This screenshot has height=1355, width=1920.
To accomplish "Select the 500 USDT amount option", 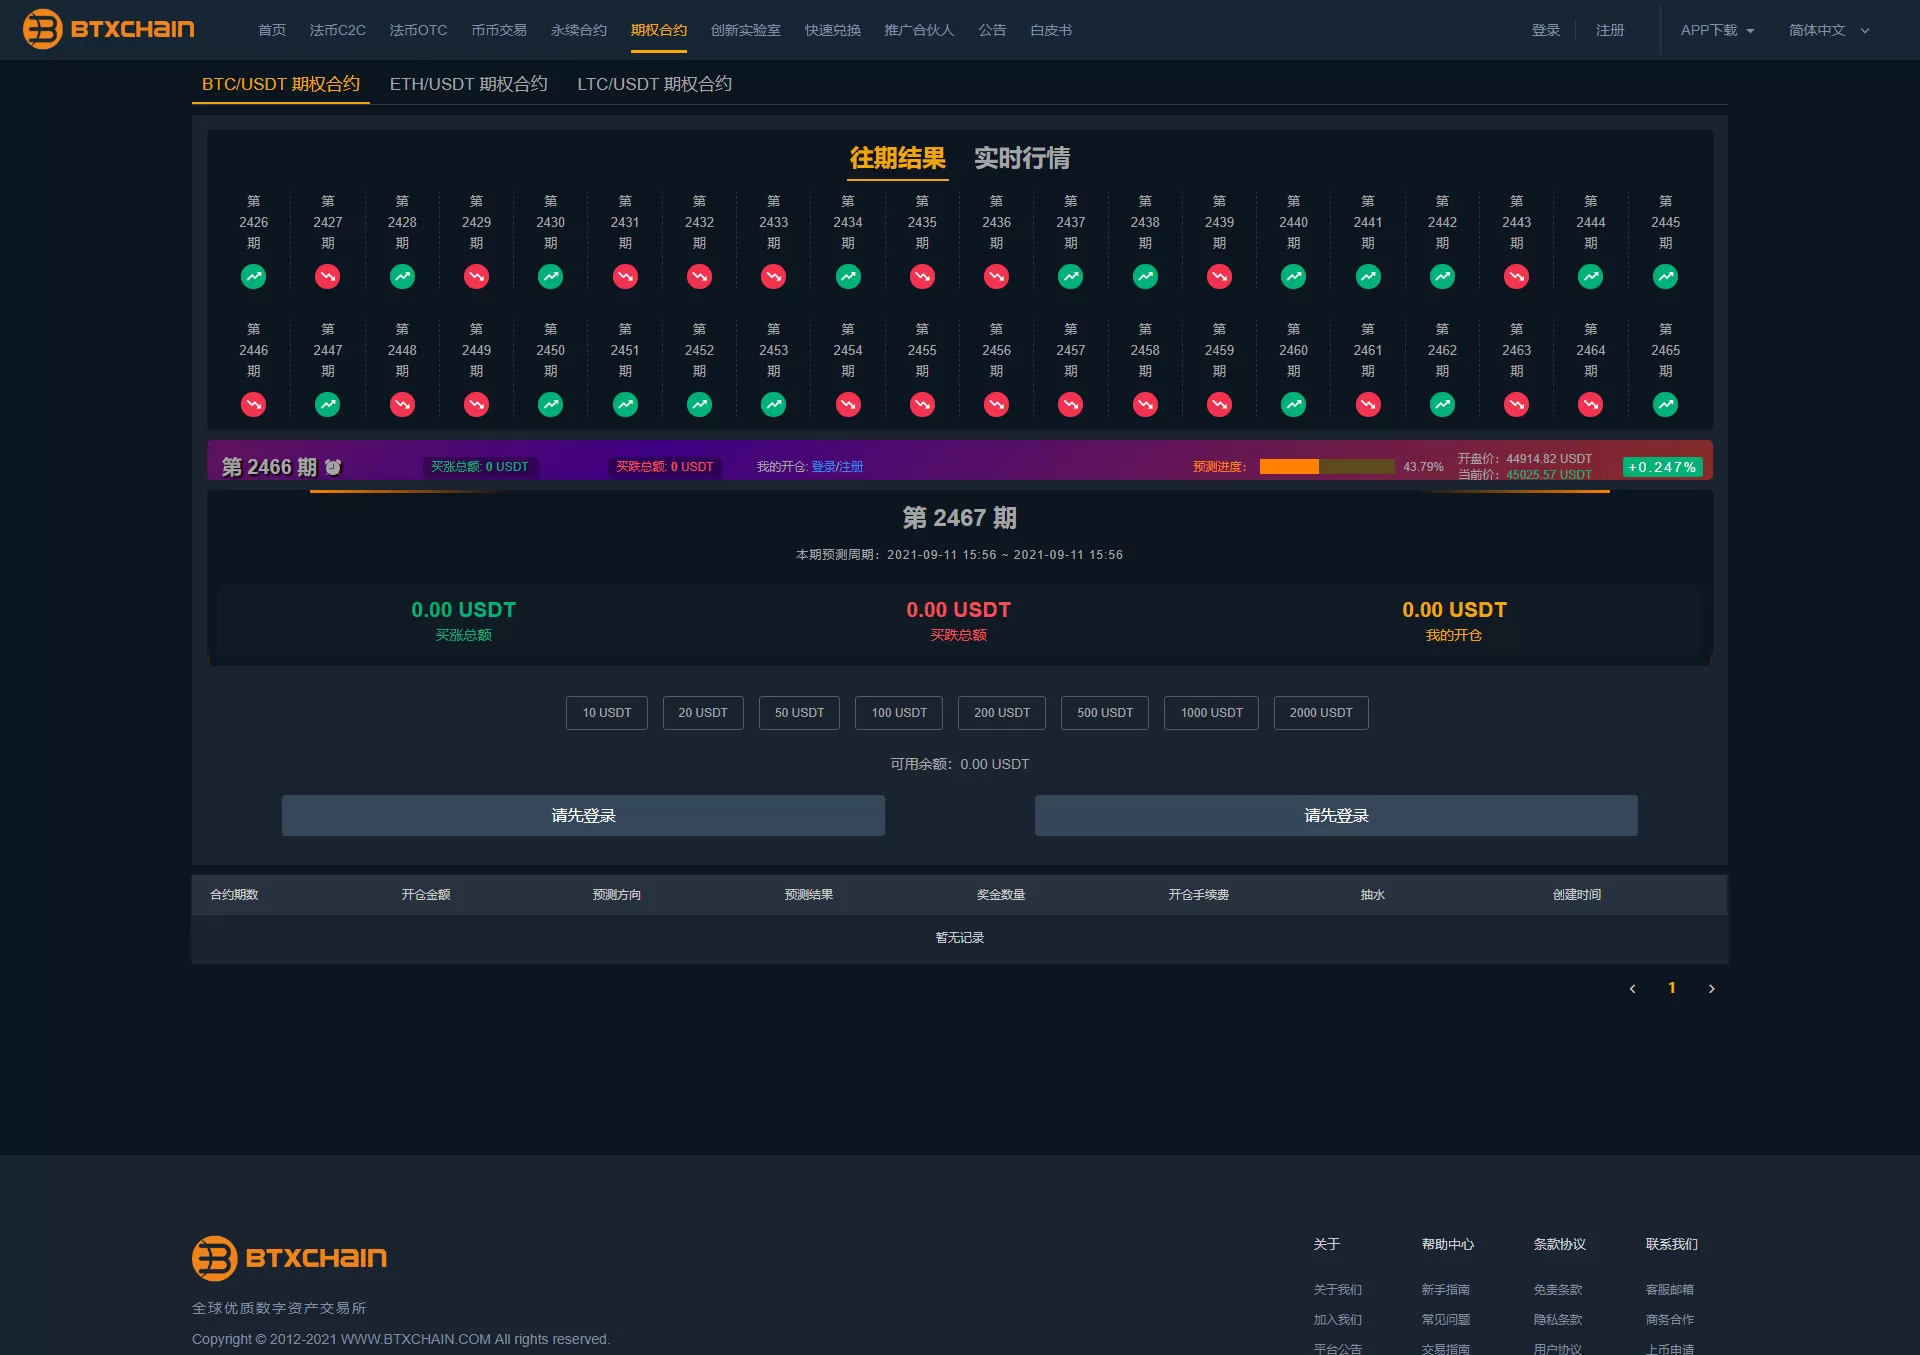I will [x=1104, y=713].
